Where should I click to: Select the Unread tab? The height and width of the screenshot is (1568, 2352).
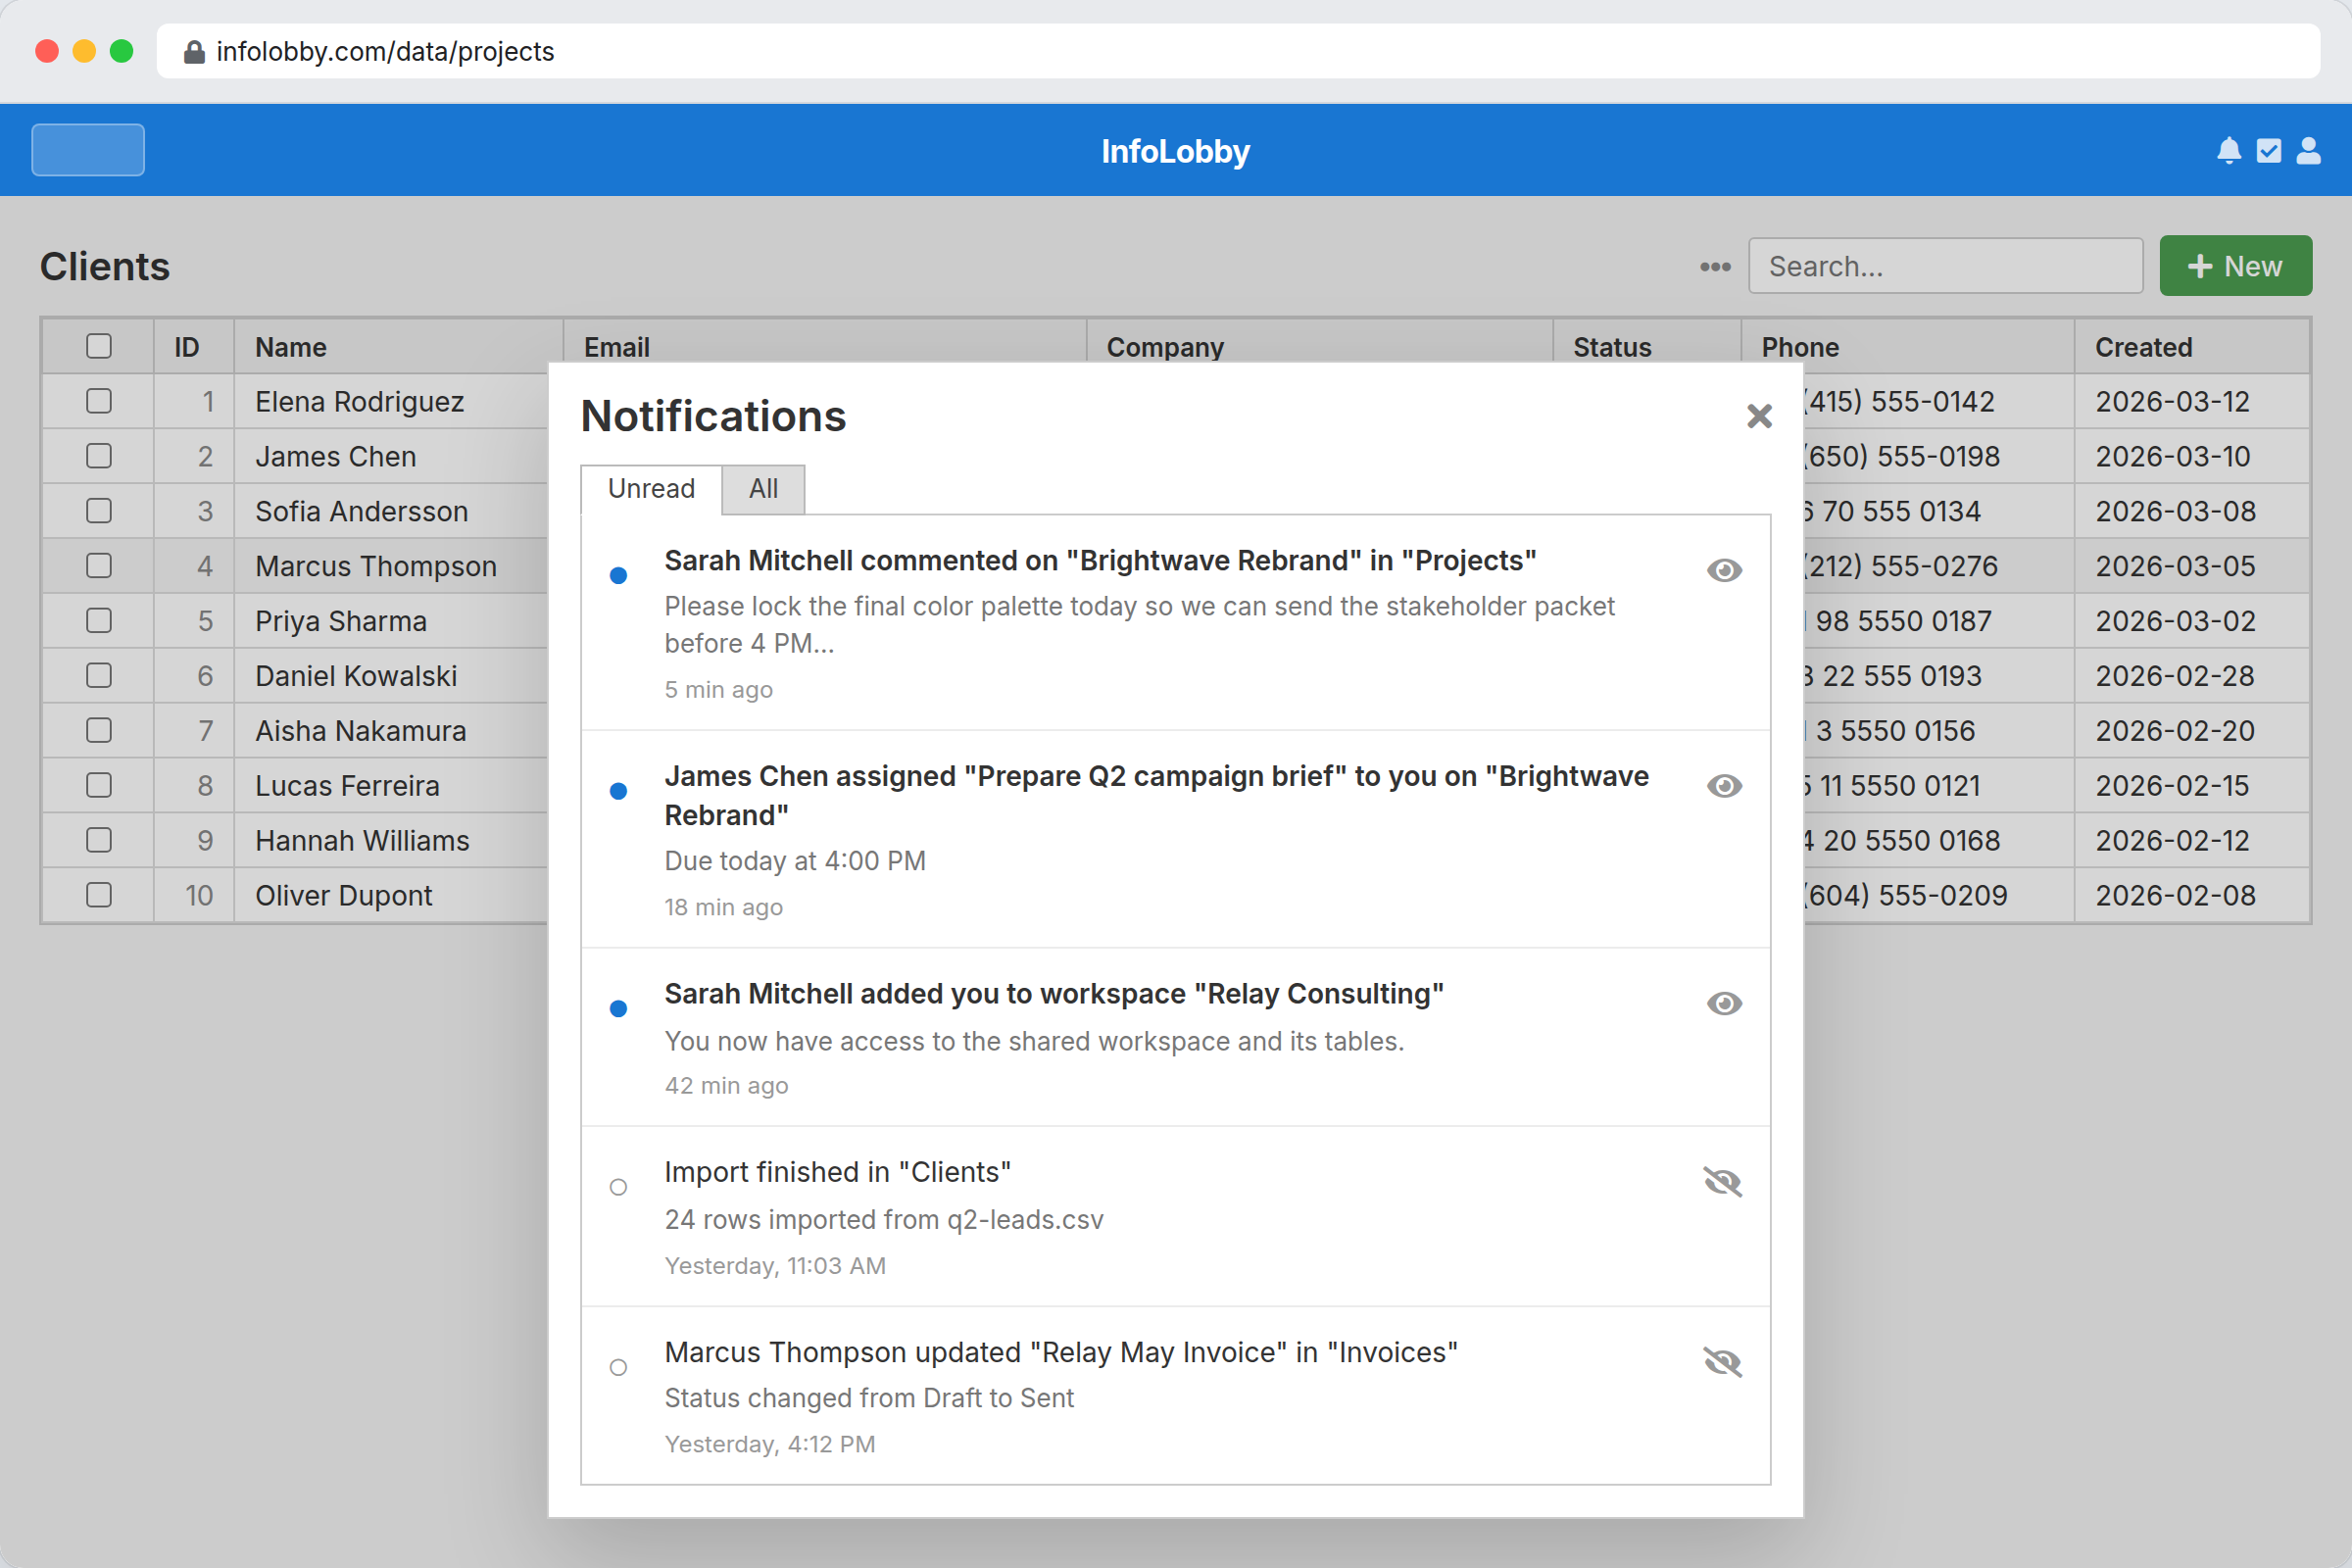click(x=651, y=489)
